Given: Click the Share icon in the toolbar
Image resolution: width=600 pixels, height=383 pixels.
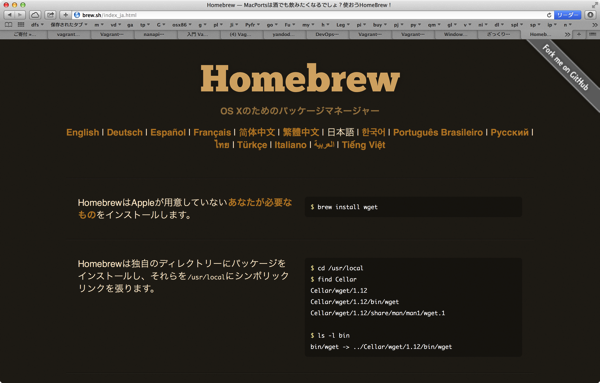Looking at the screenshot, I should click(x=50, y=15).
